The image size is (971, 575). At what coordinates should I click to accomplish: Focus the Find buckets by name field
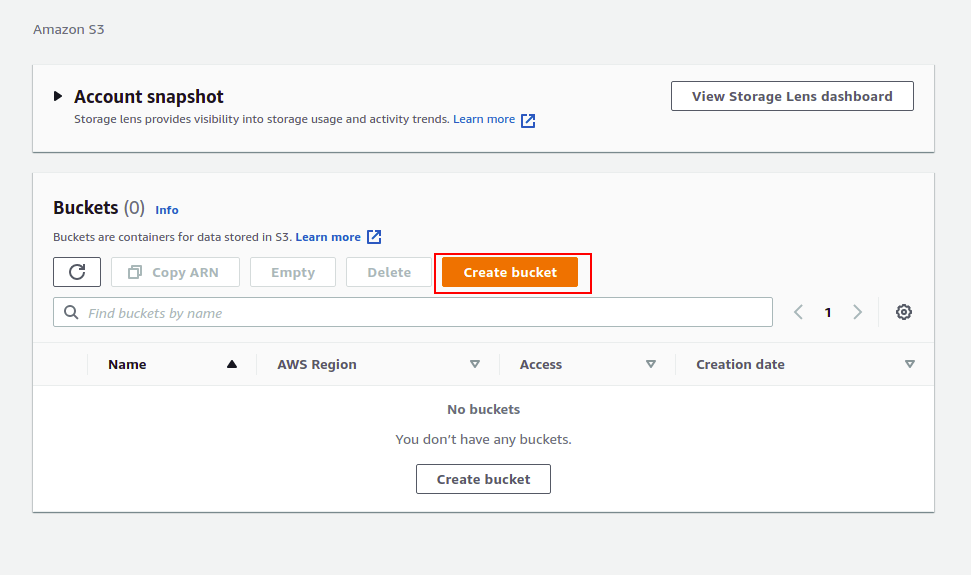(413, 313)
